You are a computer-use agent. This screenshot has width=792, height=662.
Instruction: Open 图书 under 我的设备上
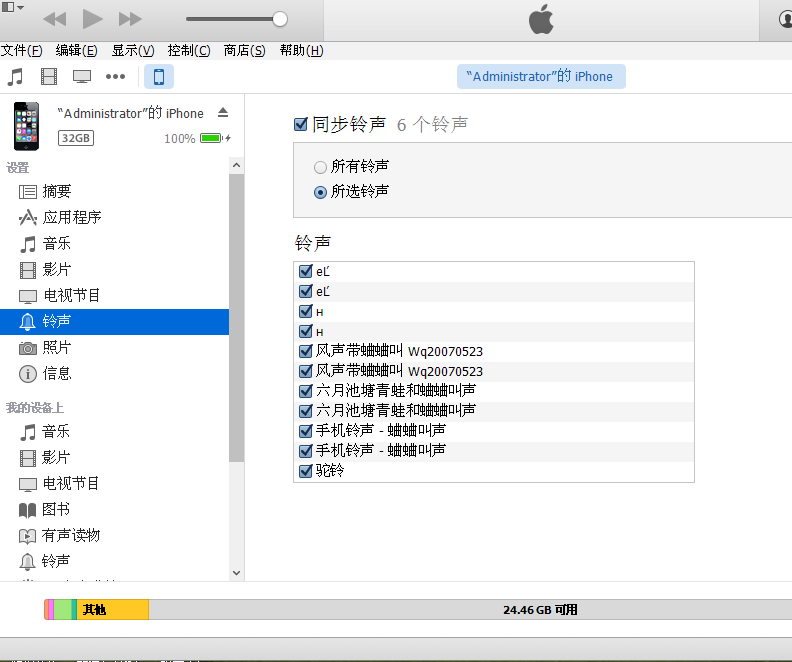[x=114, y=510]
